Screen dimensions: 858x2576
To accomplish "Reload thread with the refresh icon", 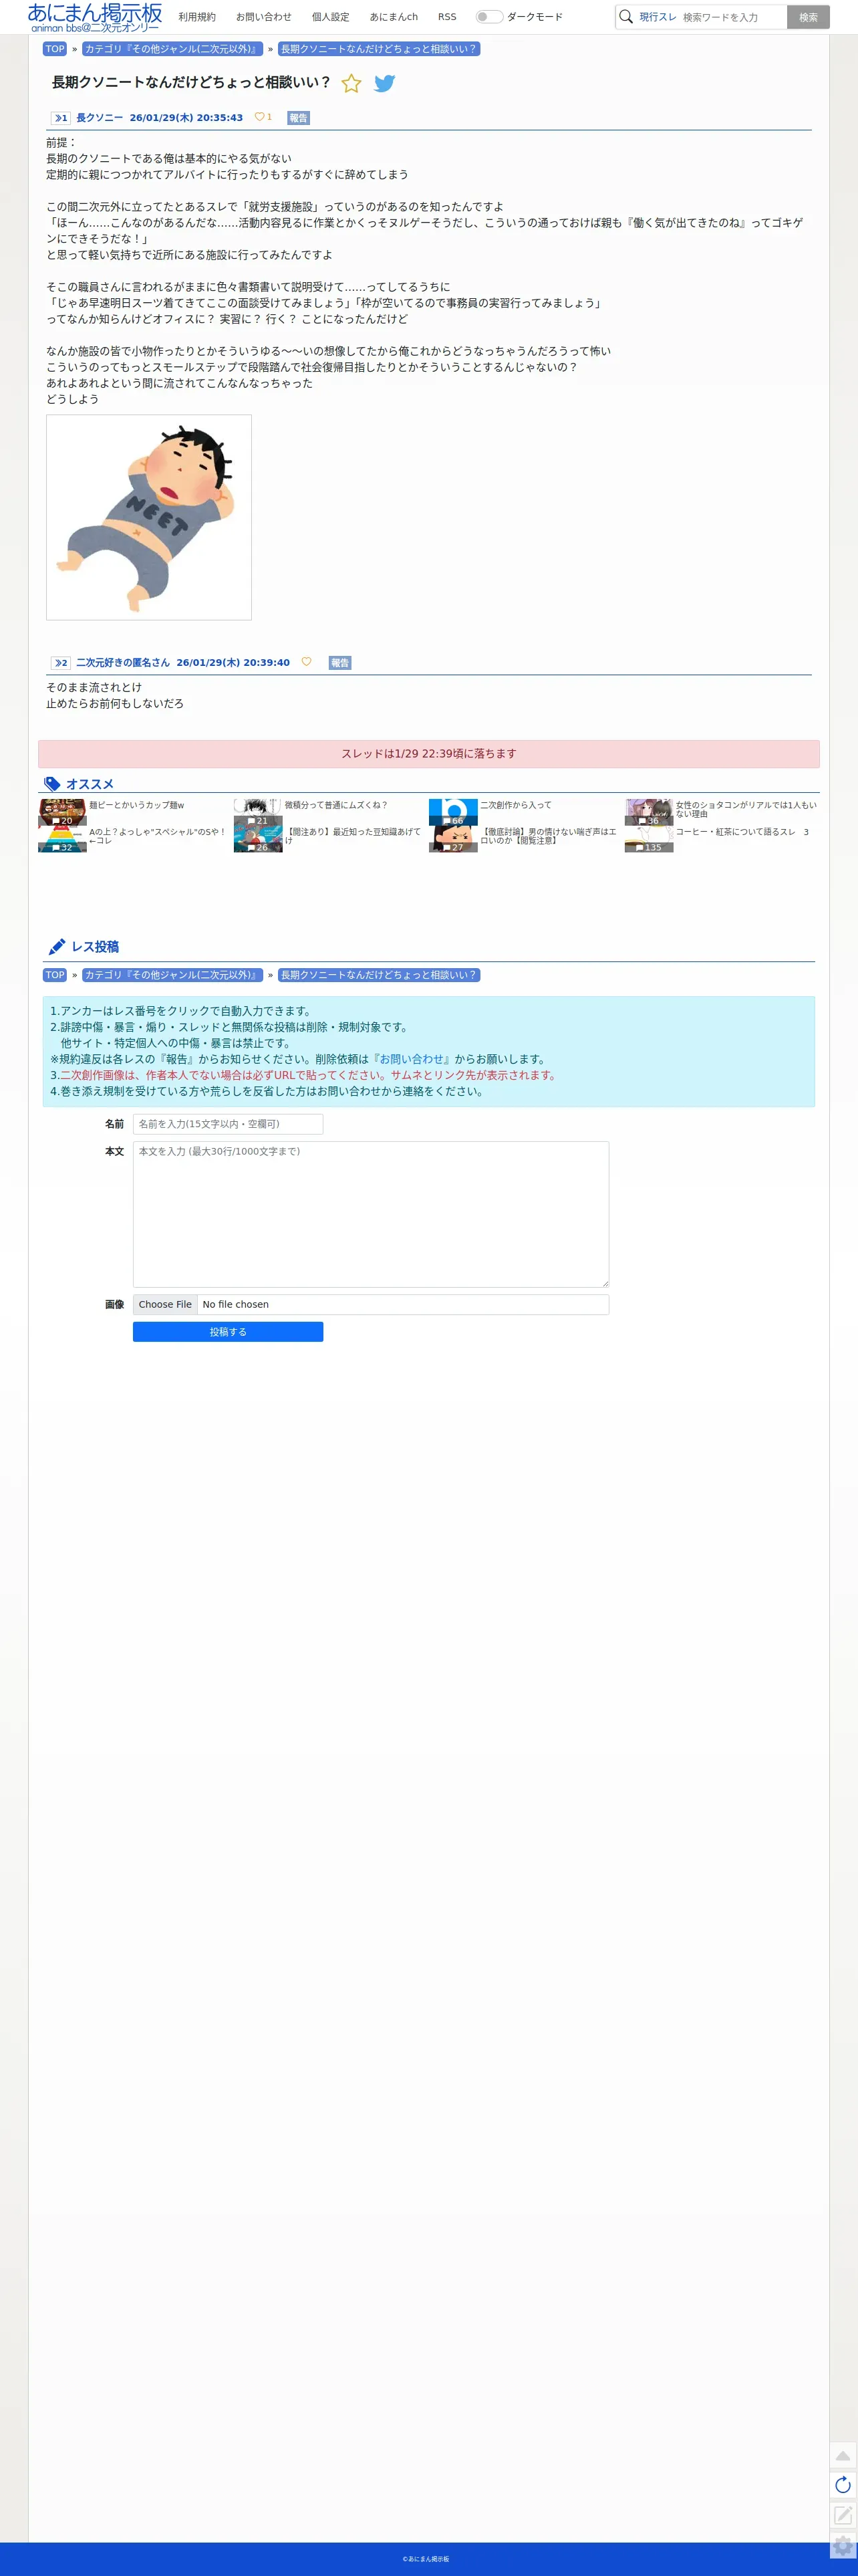I will pyautogui.click(x=843, y=2485).
